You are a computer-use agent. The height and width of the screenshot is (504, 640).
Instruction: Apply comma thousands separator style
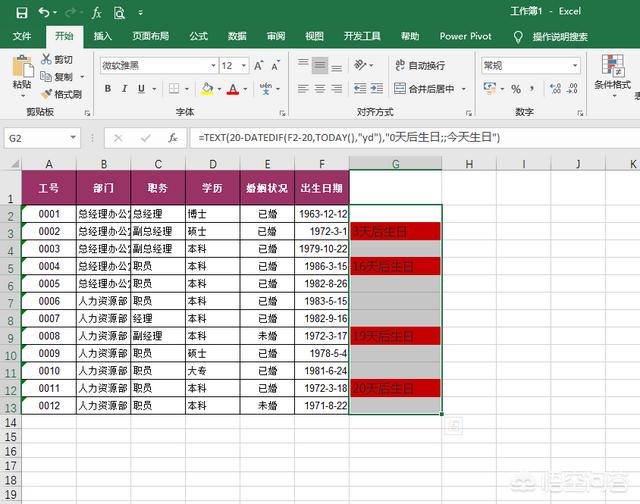click(x=532, y=89)
